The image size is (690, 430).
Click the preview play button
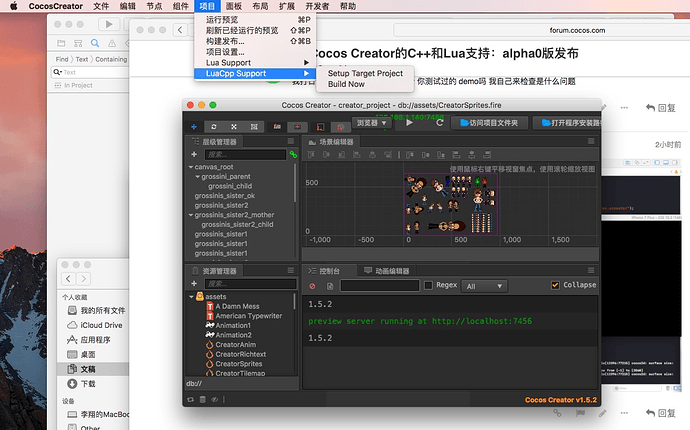click(x=409, y=123)
